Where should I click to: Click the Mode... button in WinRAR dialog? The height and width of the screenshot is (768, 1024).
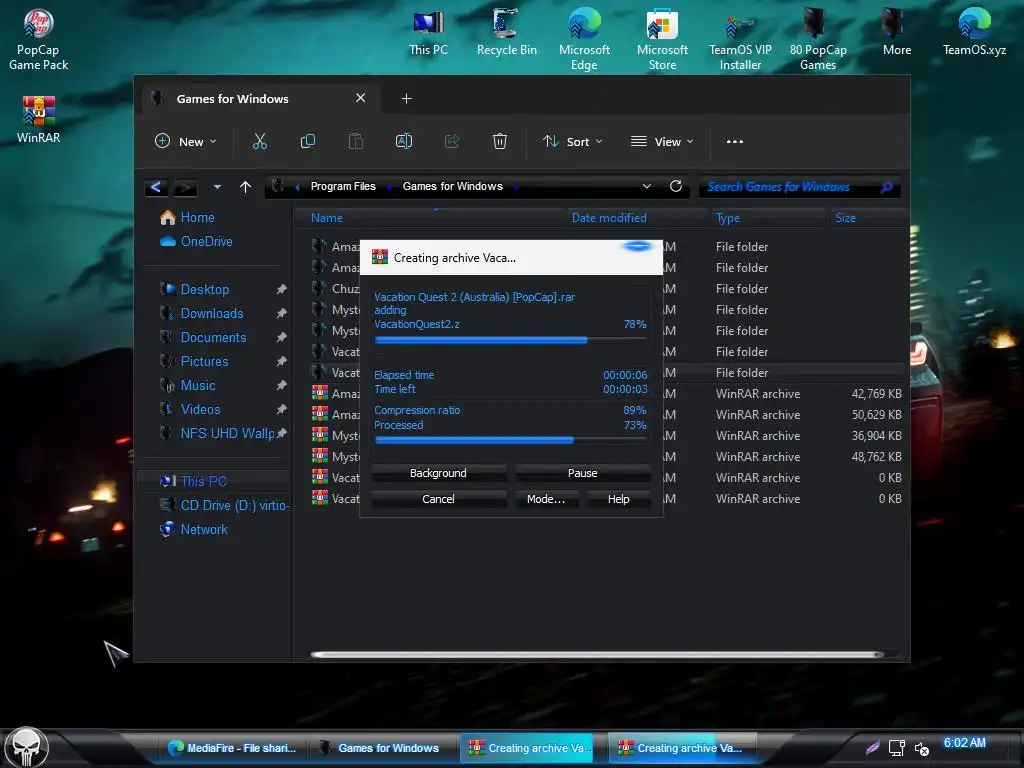(546, 499)
